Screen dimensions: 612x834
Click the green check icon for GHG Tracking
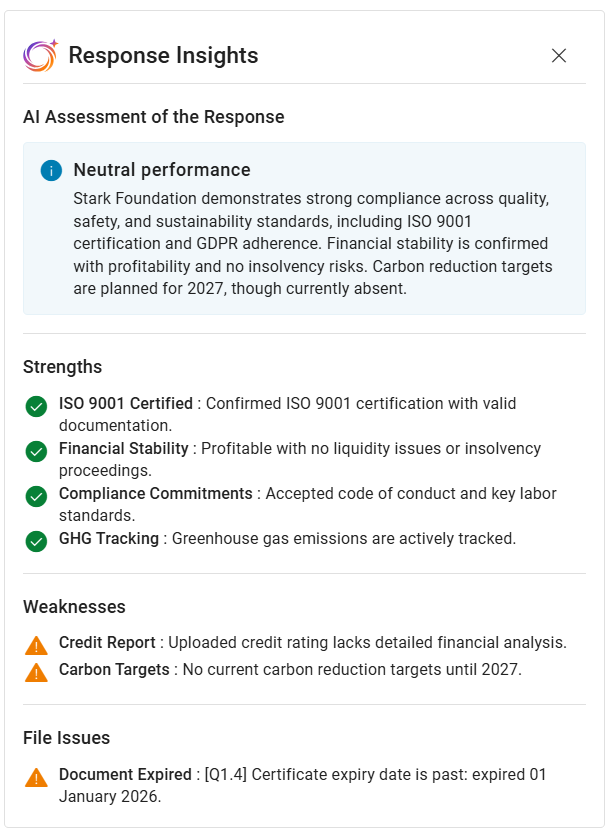37,541
